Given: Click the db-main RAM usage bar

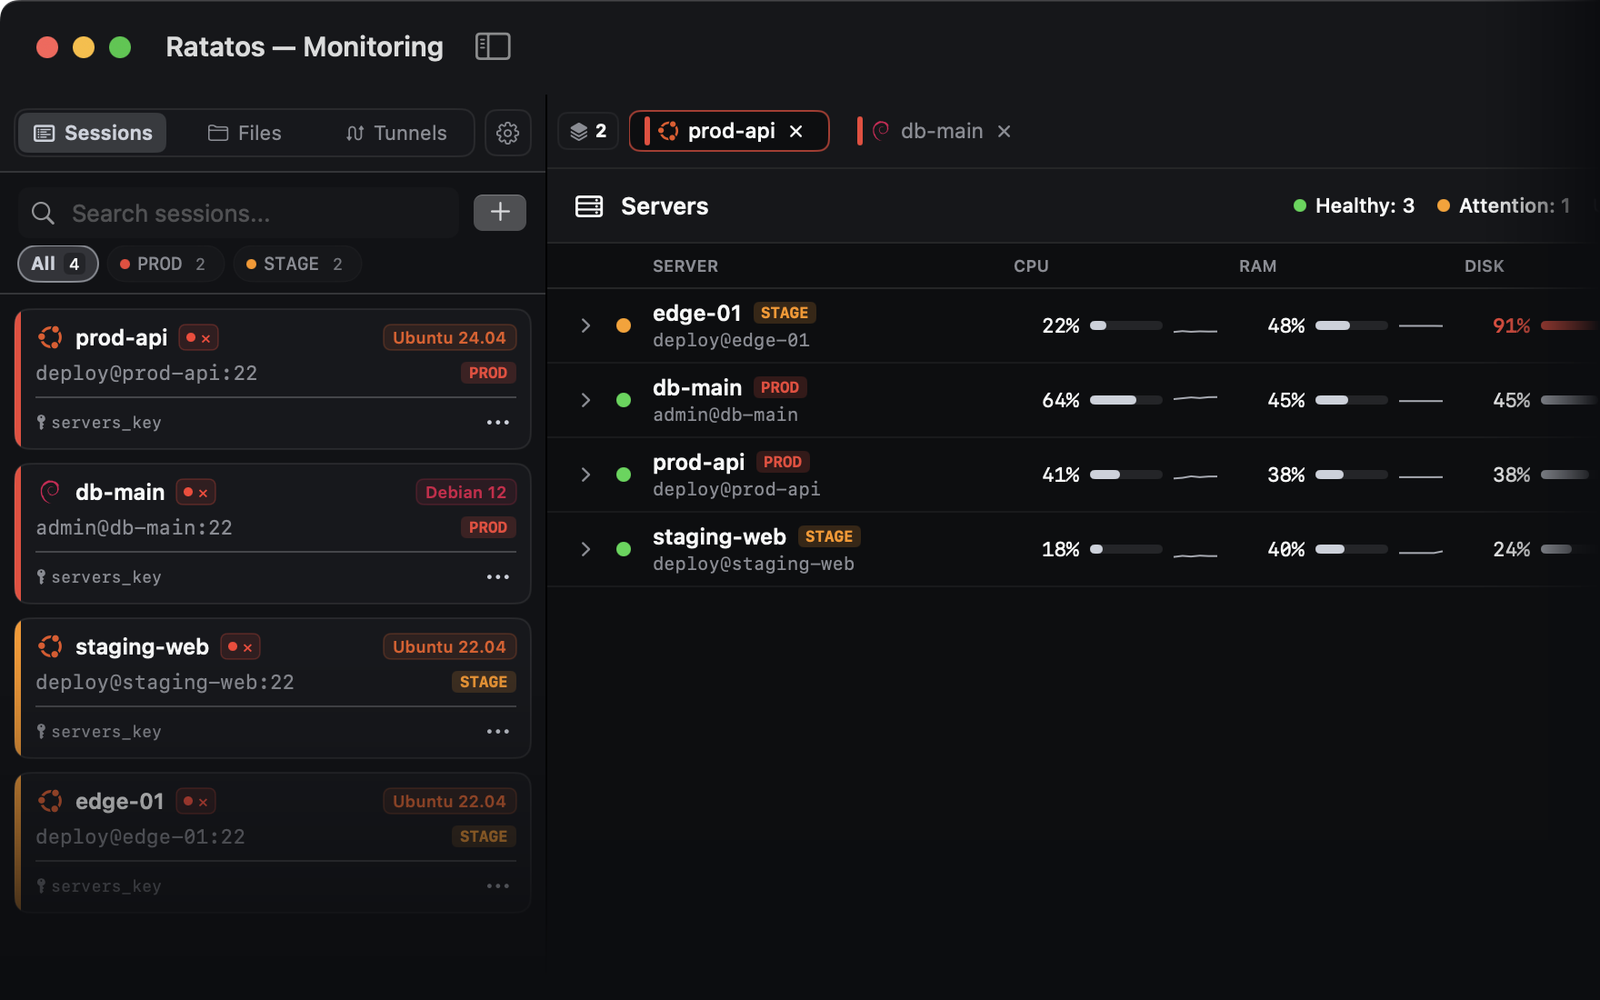Looking at the screenshot, I should [1352, 400].
